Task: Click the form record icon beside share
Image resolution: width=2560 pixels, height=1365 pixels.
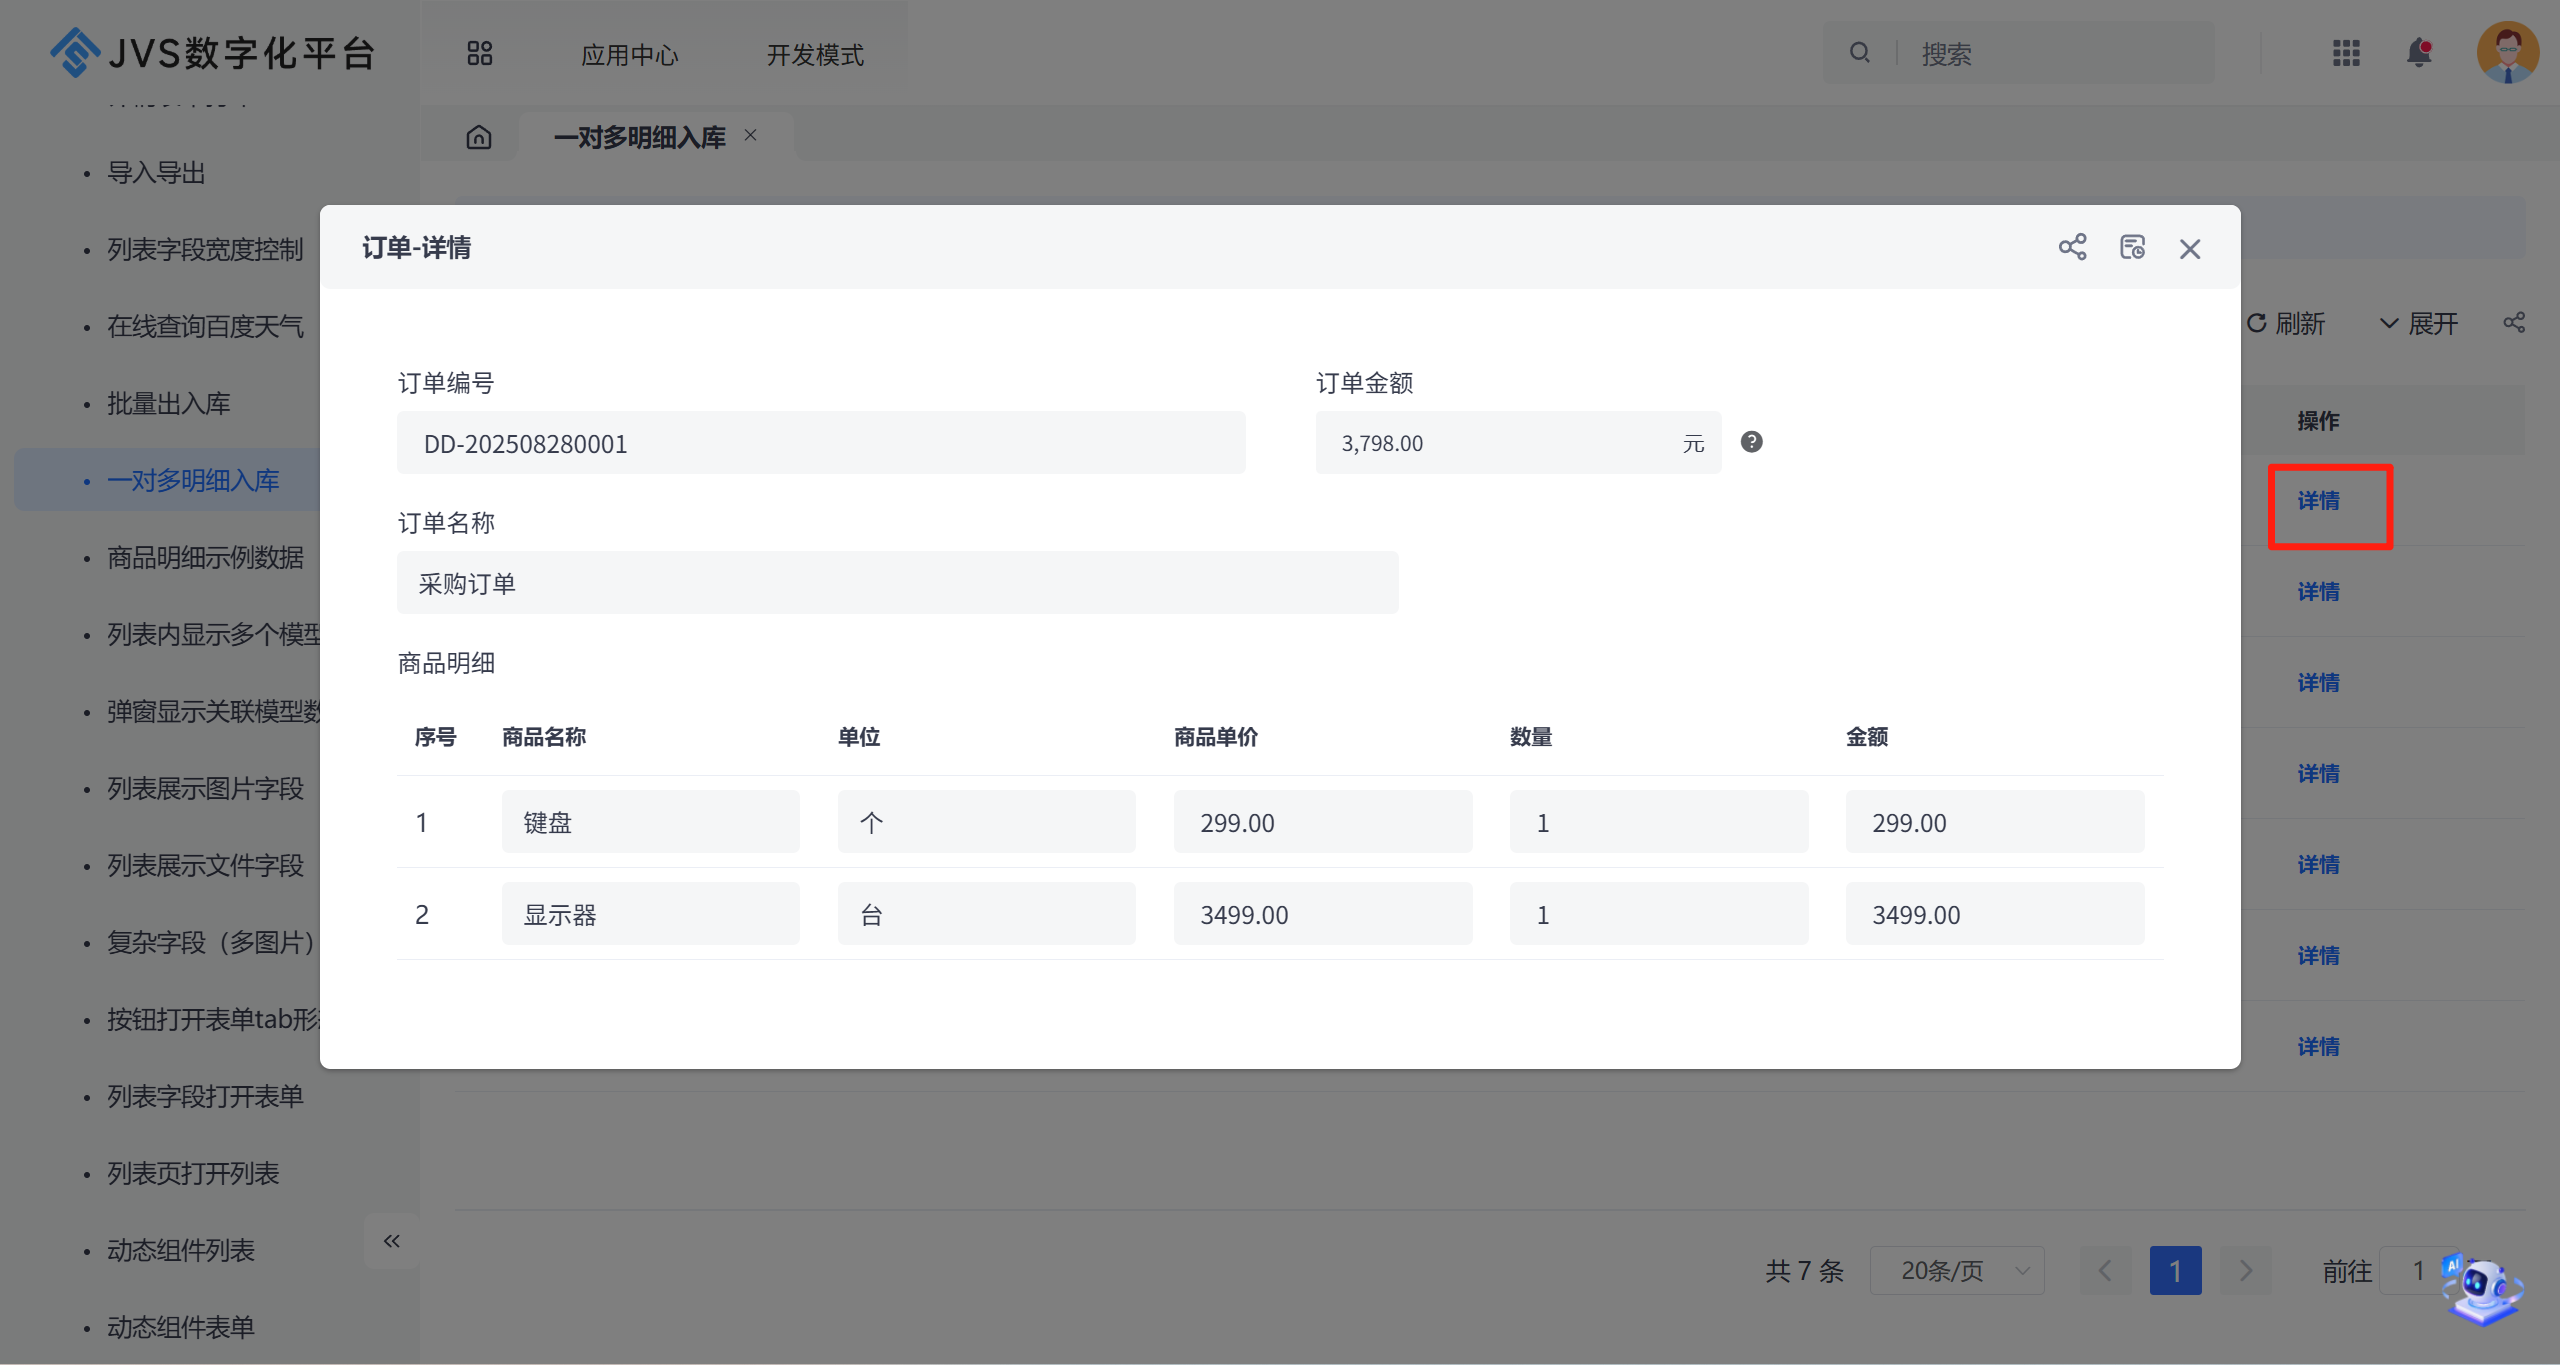Action: pyautogui.click(x=2132, y=247)
